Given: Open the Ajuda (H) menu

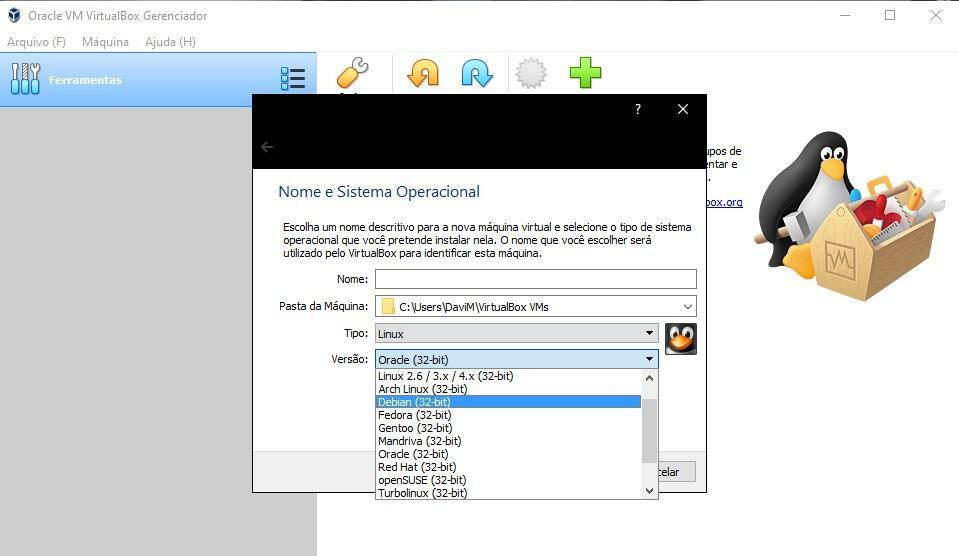Looking at the screenshot, I should [170, 42].
